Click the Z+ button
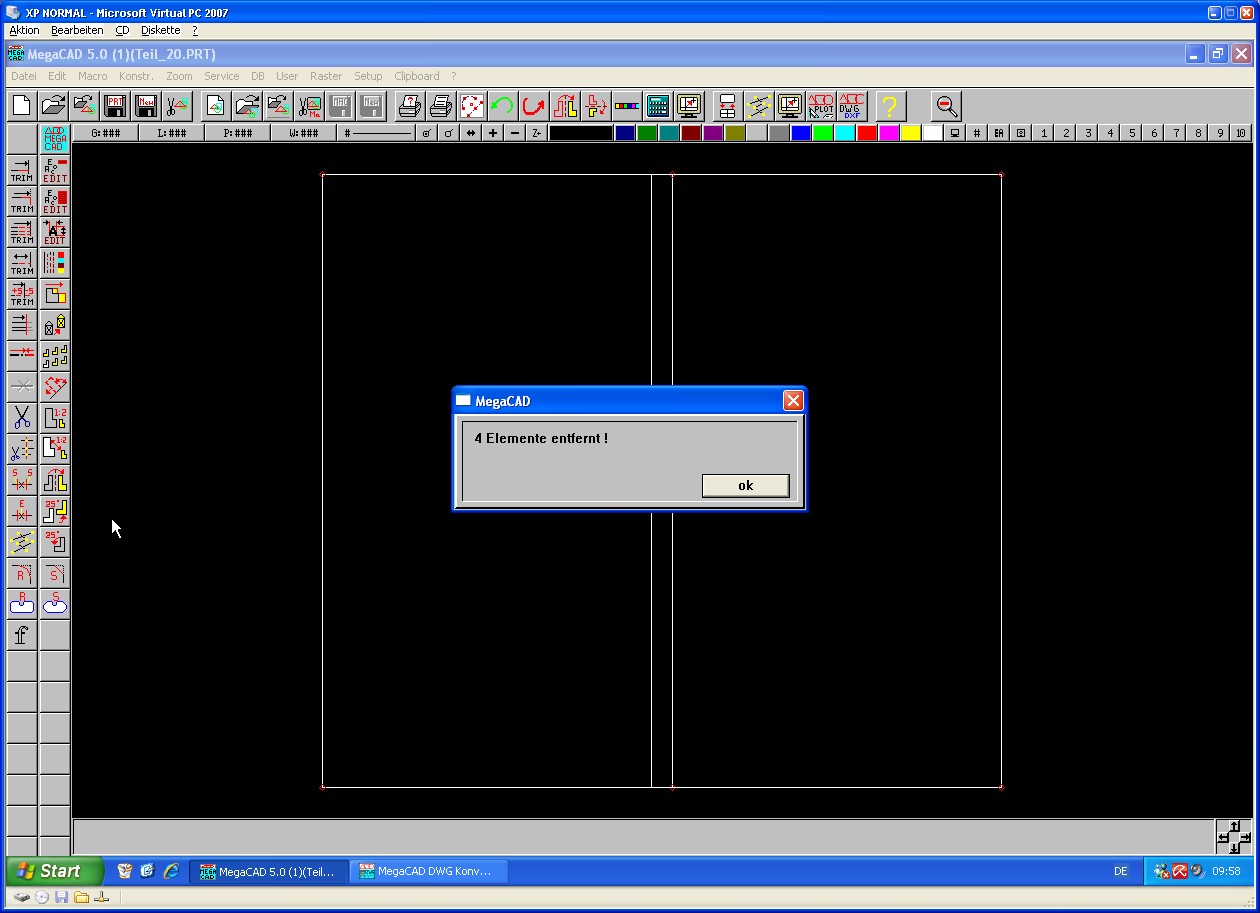The image size is (1260, 913). click(537, 133)
